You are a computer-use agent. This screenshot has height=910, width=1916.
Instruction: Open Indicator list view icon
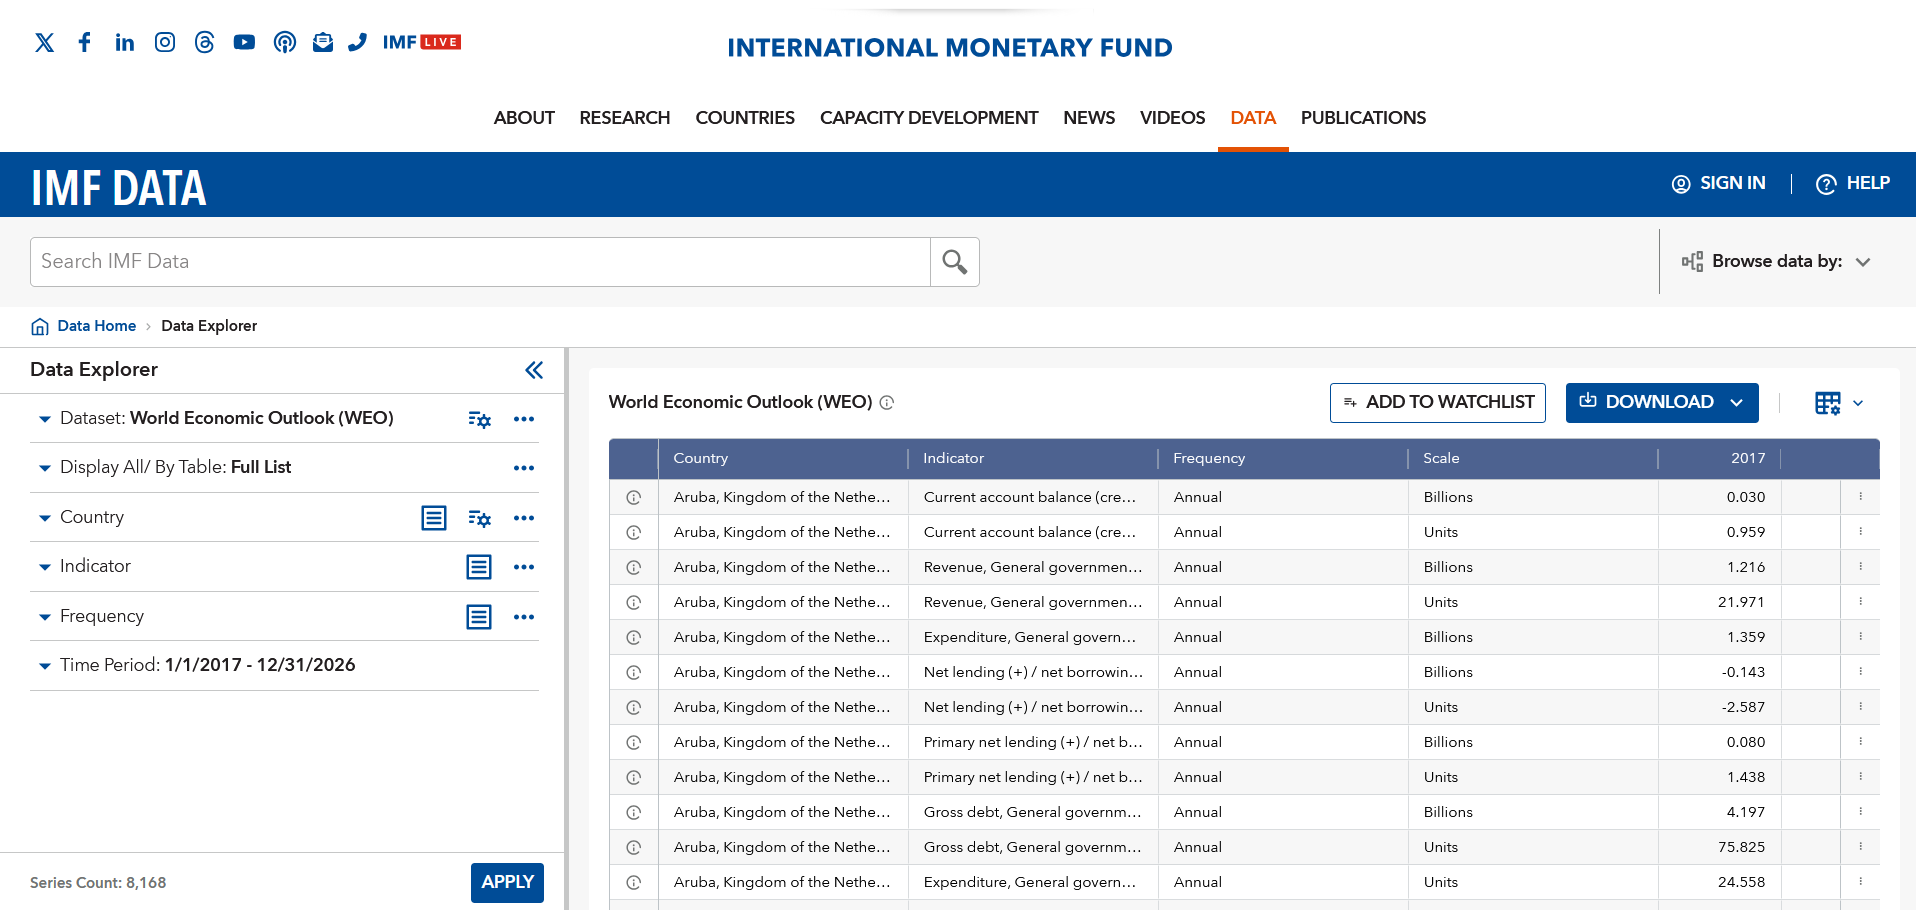tap(479, 567)
